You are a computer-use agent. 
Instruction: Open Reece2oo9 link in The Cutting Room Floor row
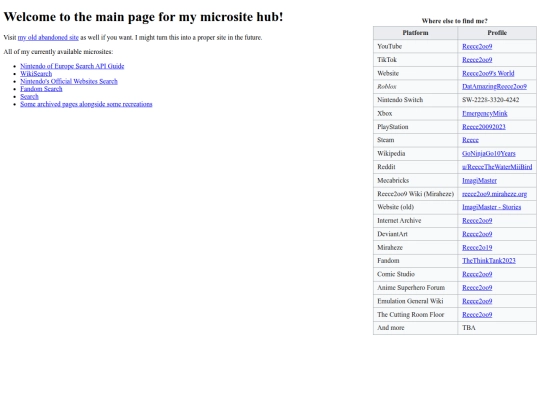(x=477, y=314)
